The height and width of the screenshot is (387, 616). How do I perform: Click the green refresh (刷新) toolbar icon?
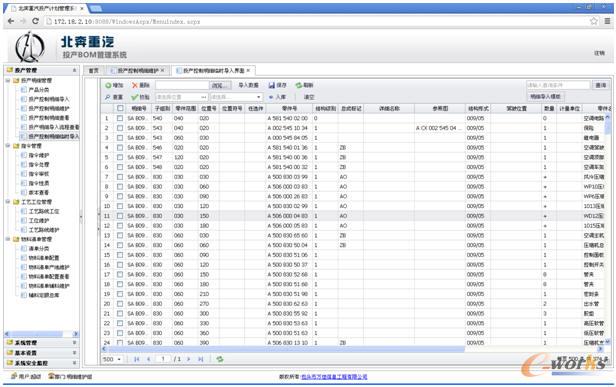(299, 85)
